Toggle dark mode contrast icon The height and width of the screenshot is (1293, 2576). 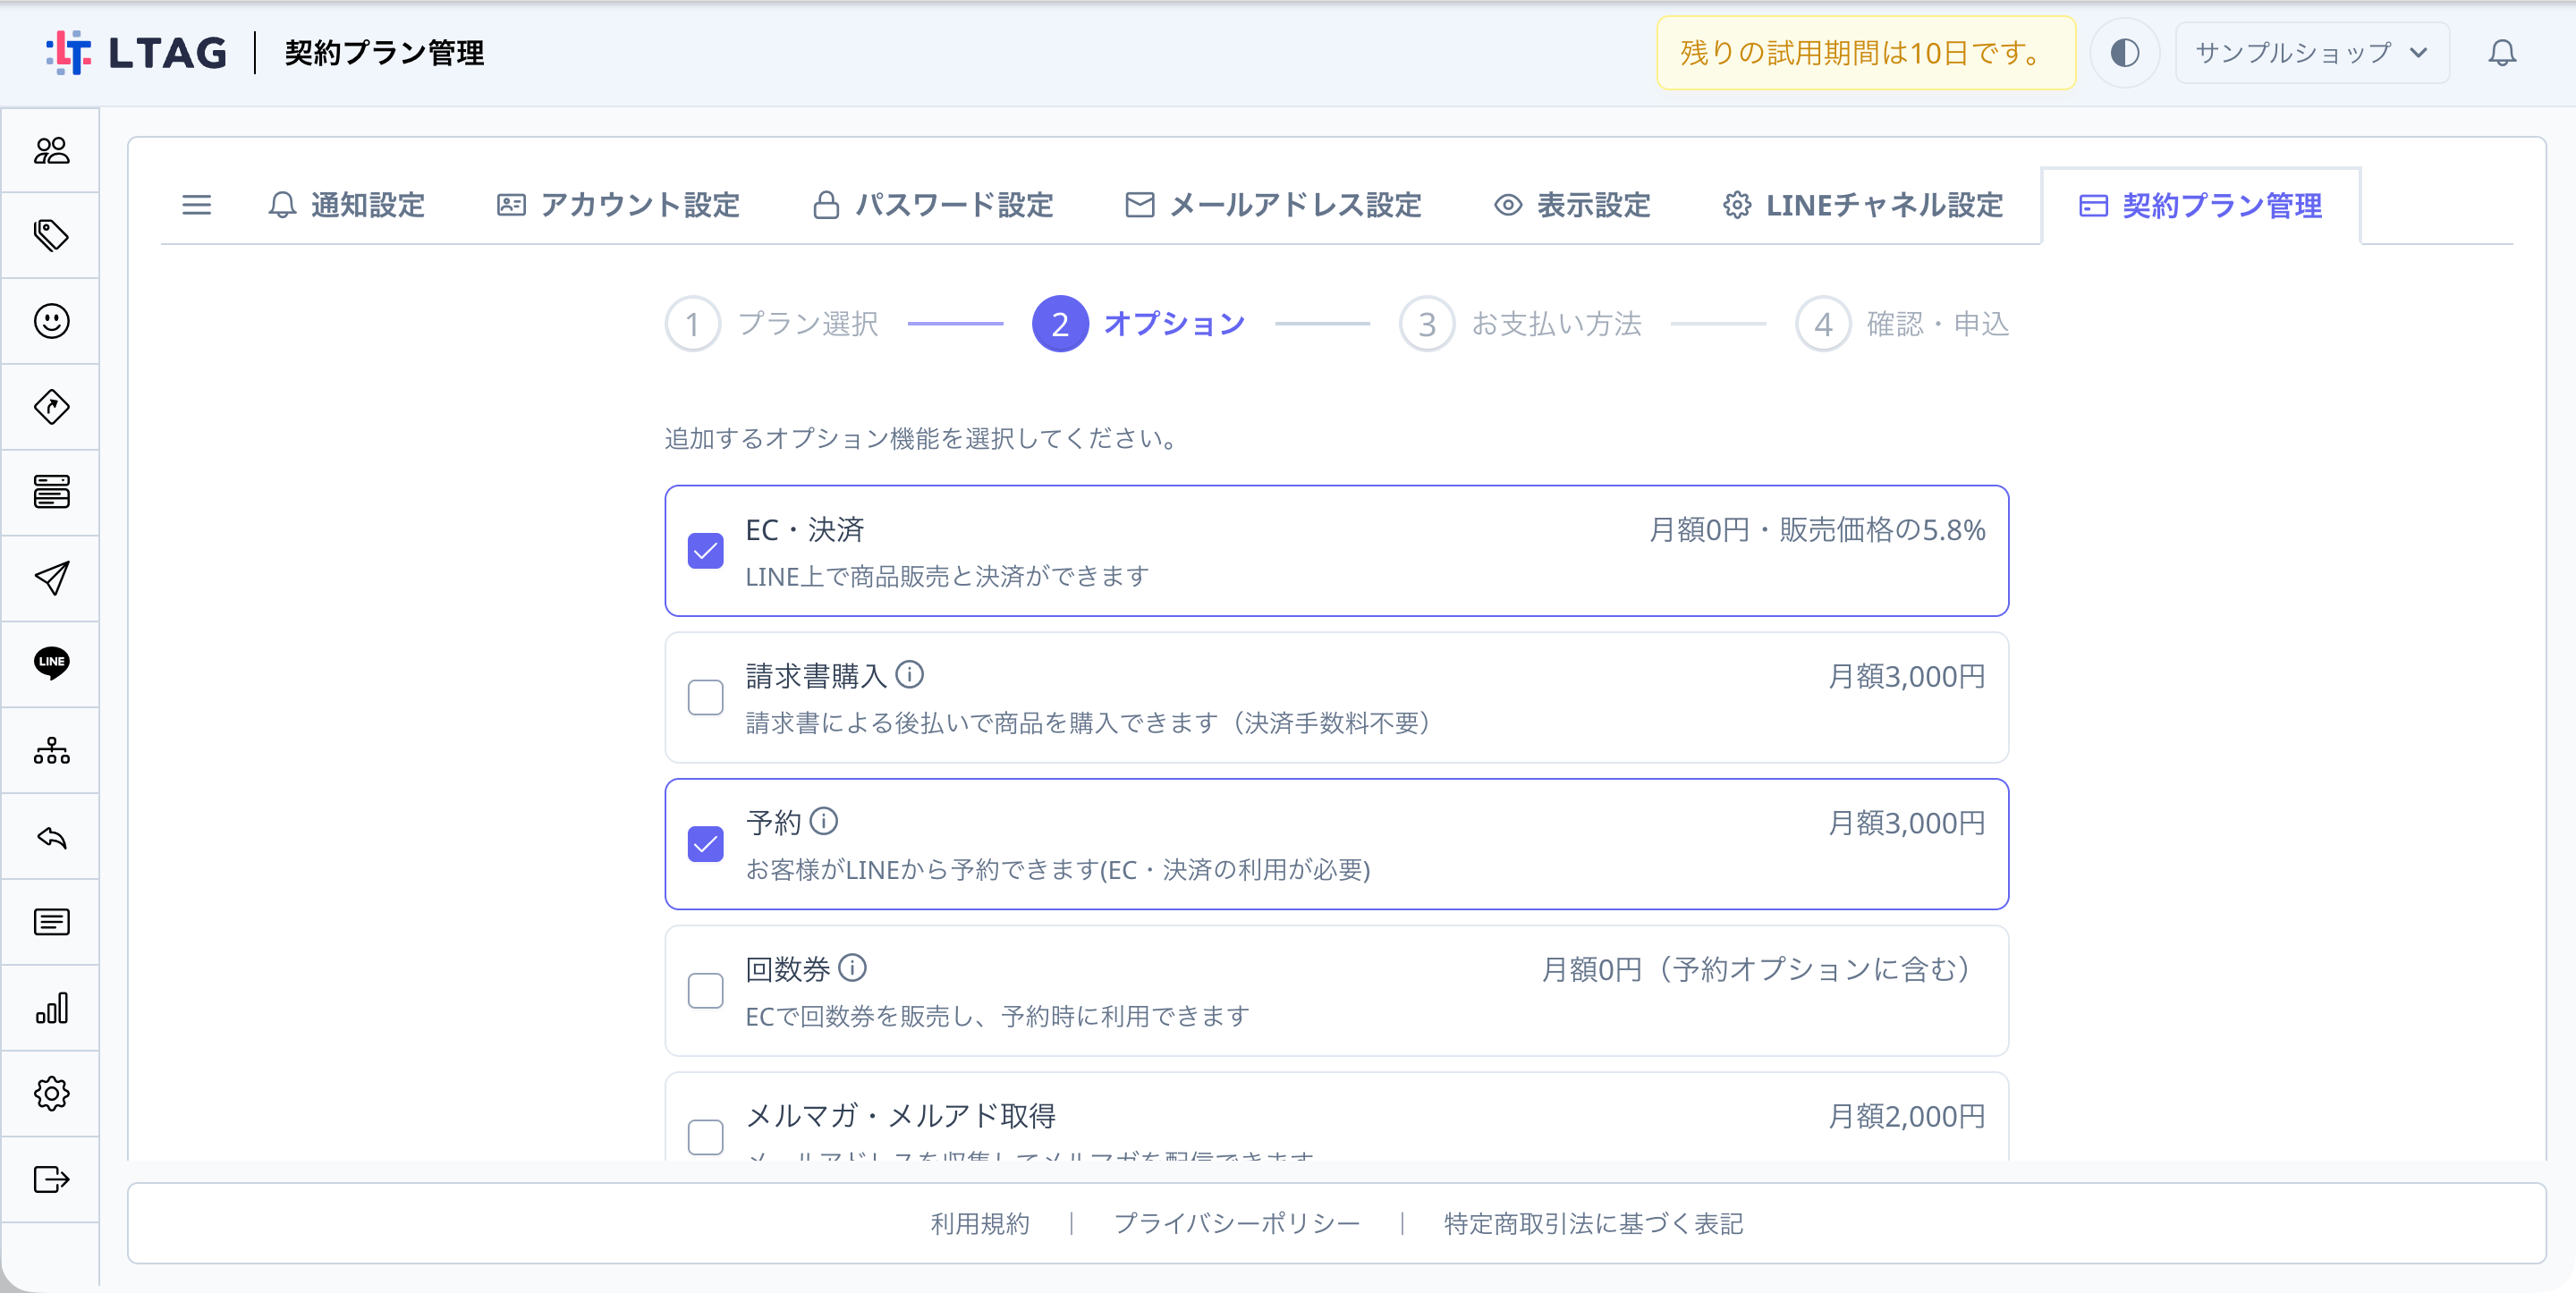pos(2124,53)
